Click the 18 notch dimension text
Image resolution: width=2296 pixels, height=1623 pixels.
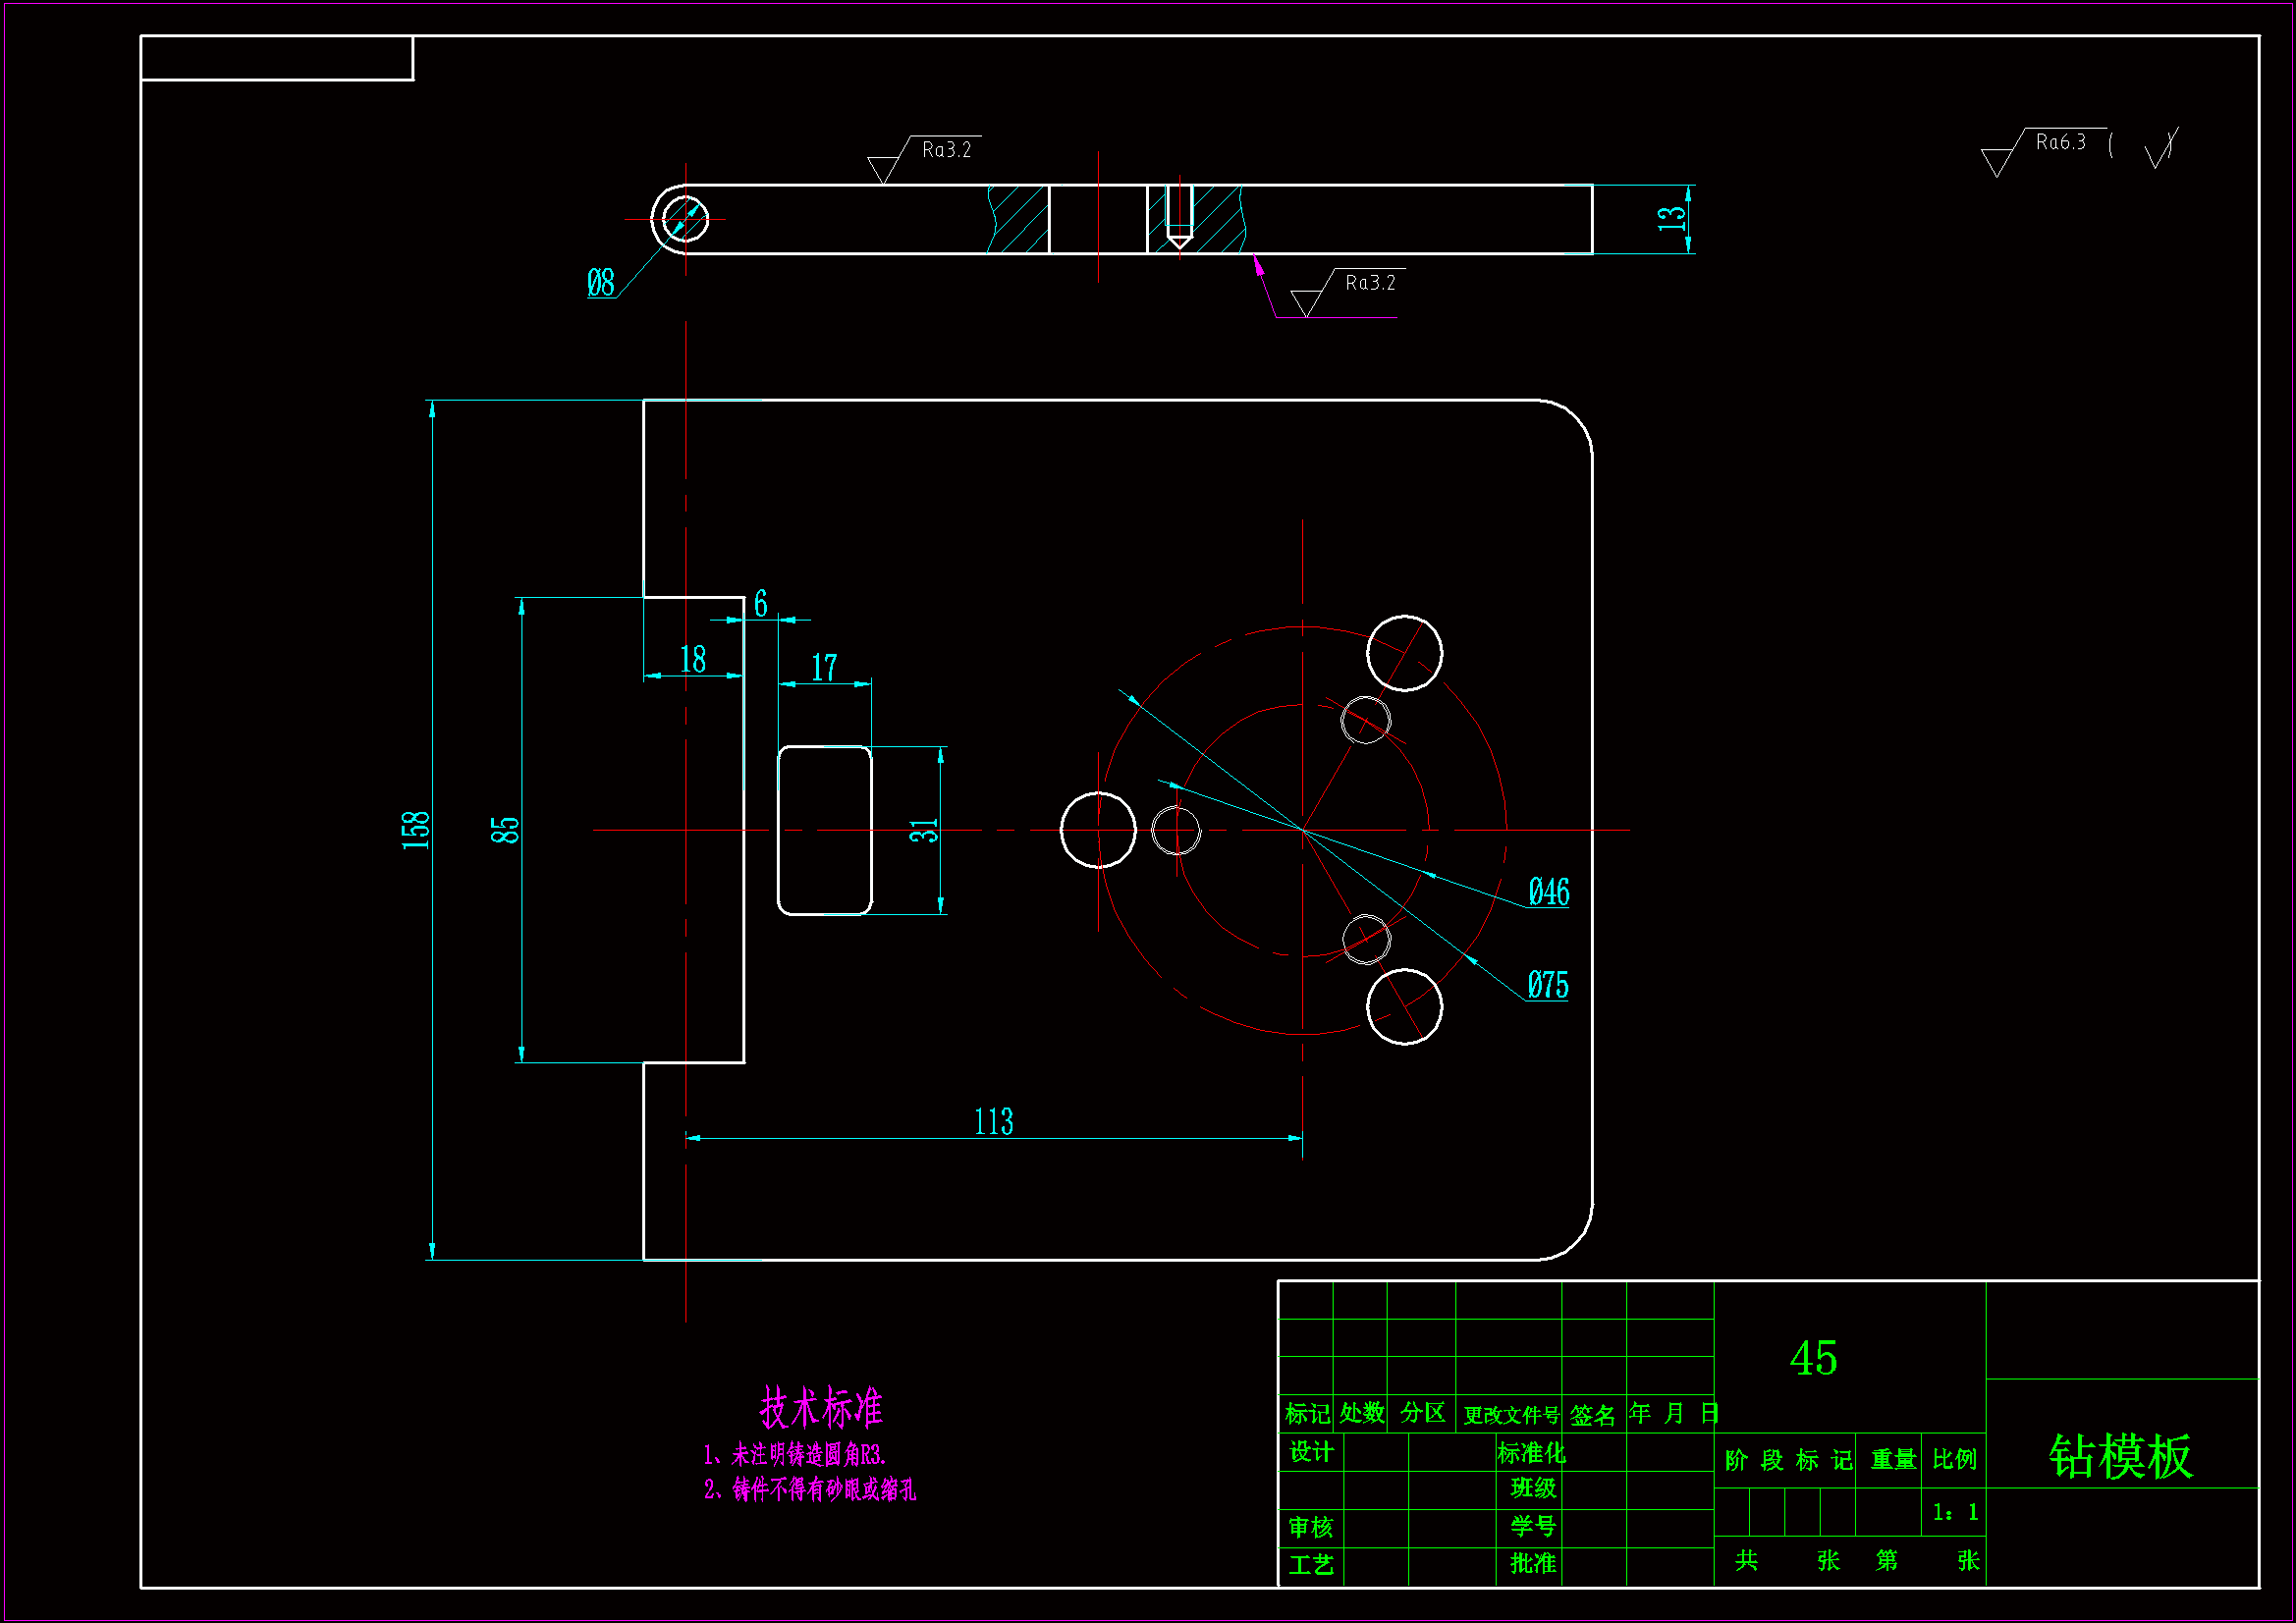pyautogui.click(x=692, y=659)
